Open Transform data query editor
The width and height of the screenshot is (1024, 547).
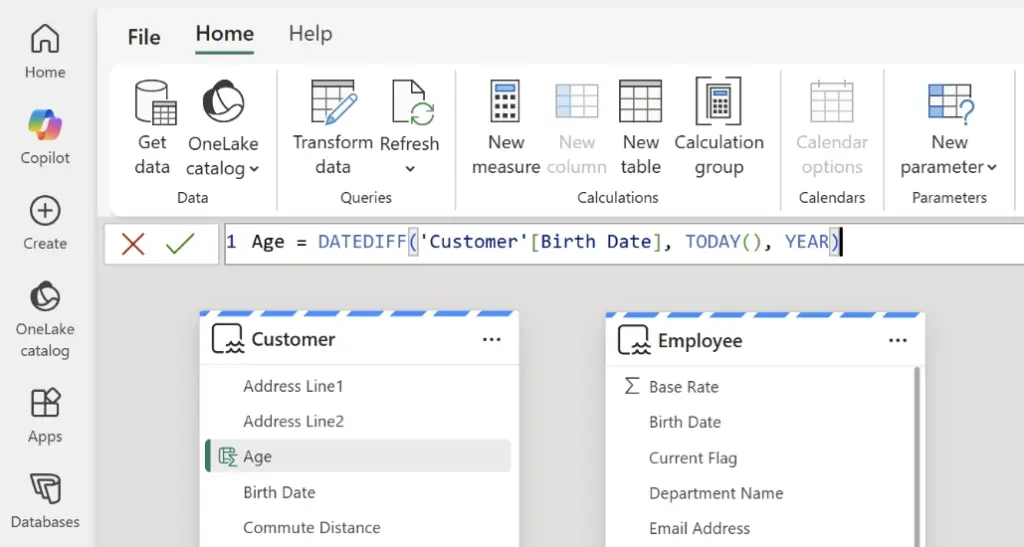333,104
